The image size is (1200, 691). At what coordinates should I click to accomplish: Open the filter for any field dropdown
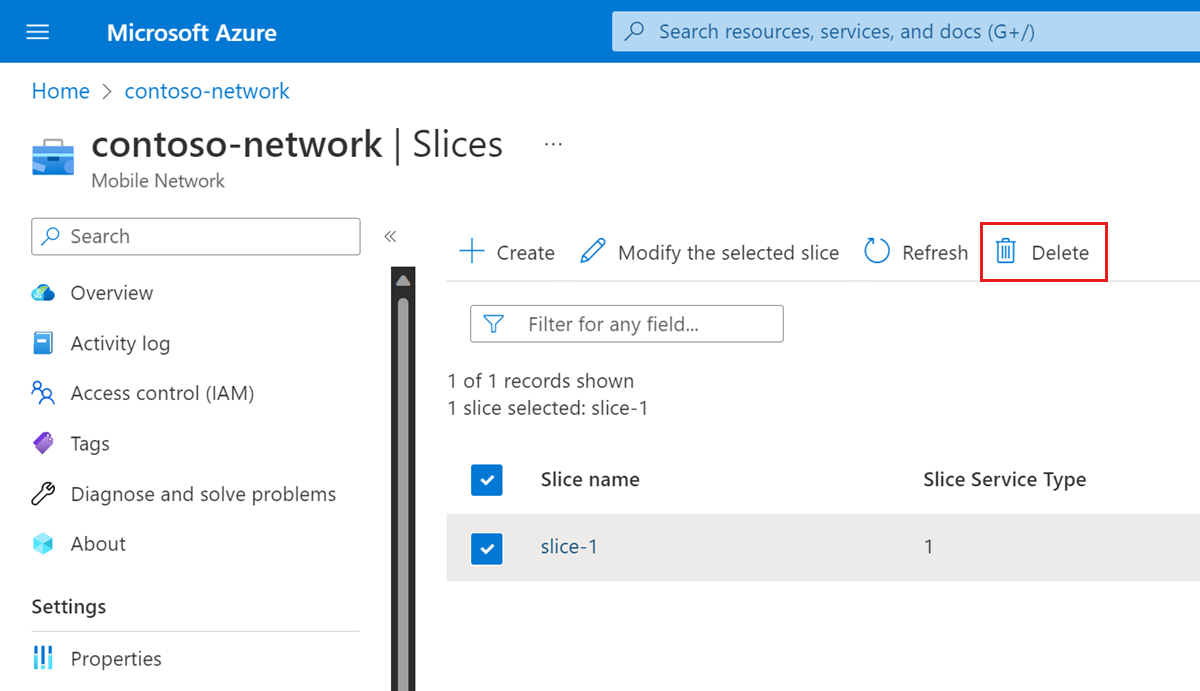626,323
